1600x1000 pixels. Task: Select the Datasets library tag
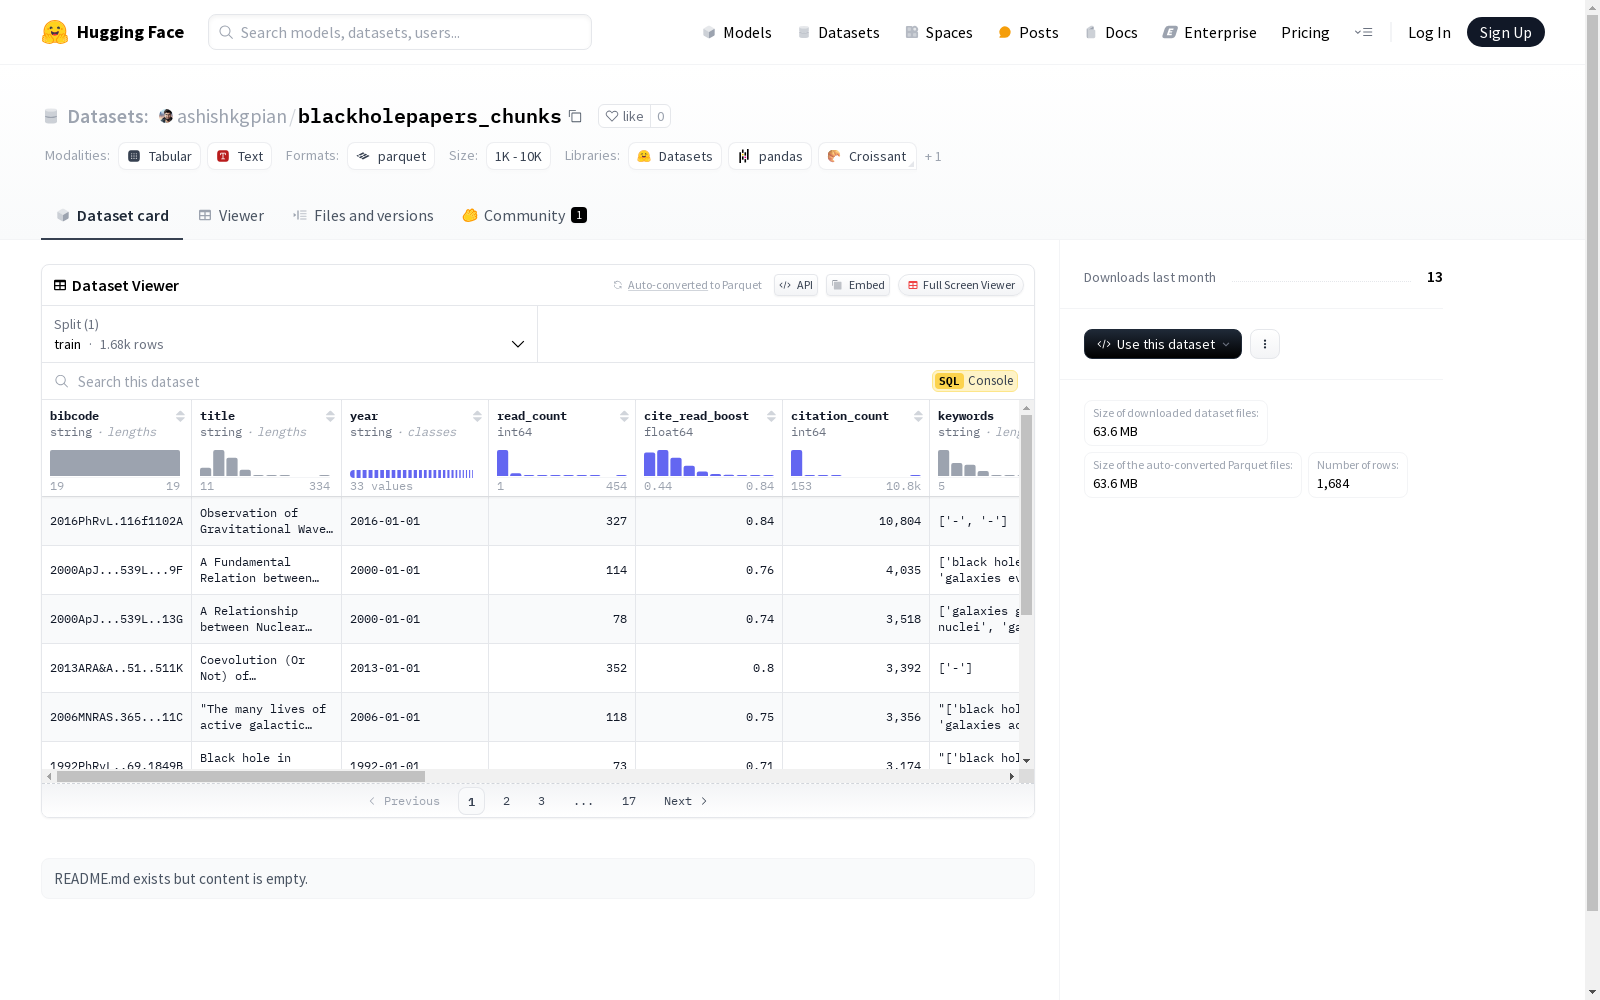tap(675, 156)
